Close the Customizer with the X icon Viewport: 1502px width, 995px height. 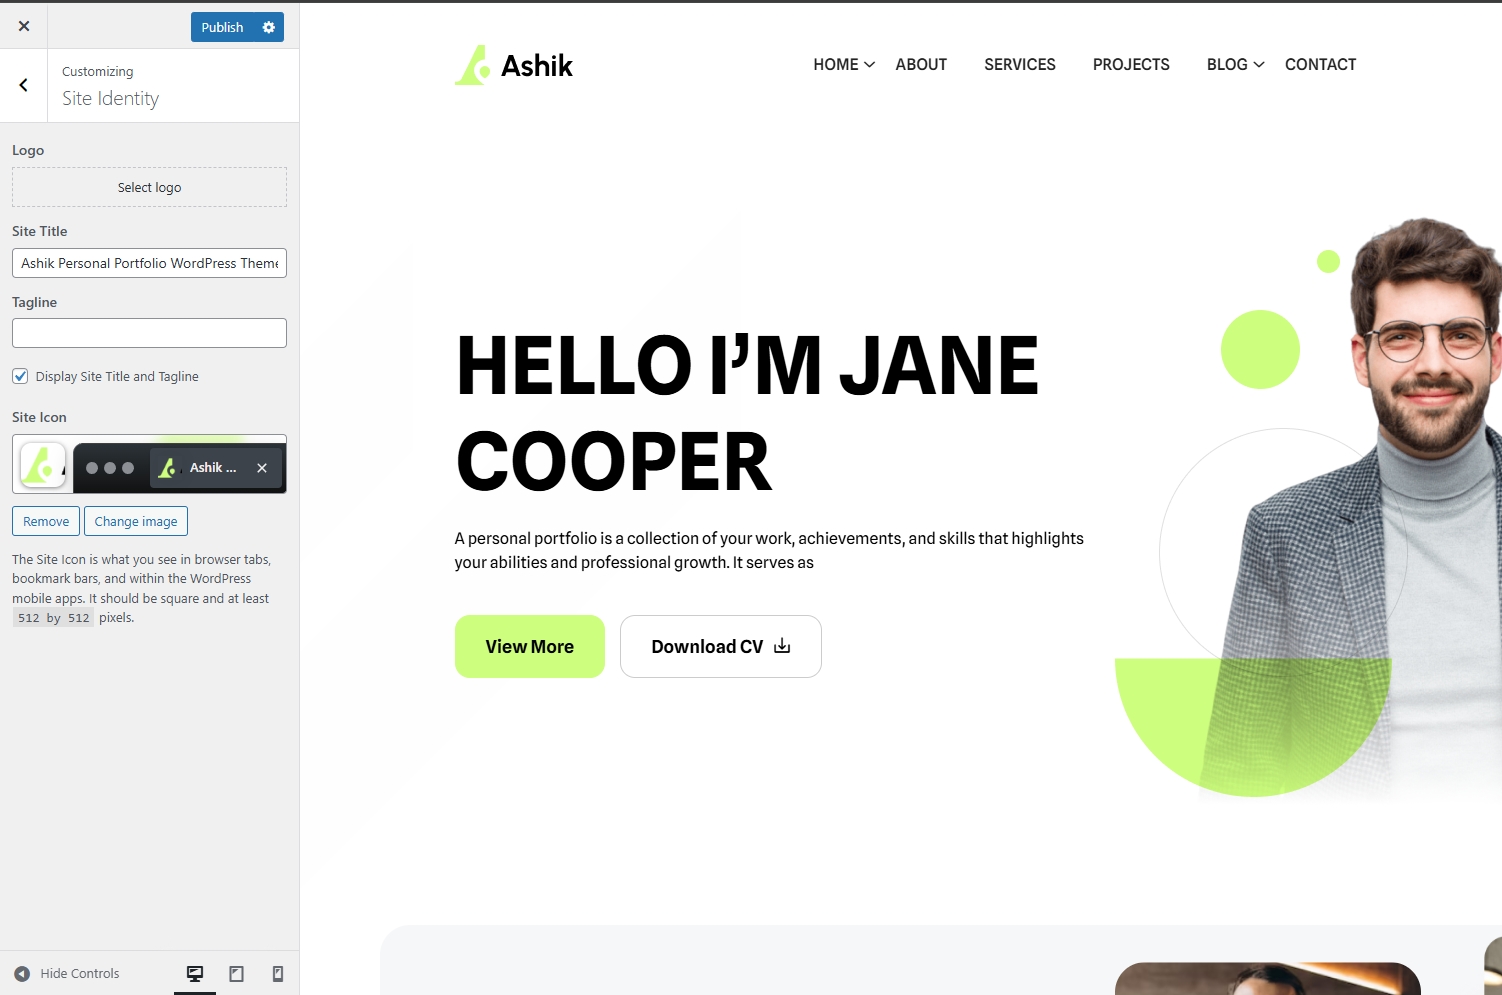(24, 26)
